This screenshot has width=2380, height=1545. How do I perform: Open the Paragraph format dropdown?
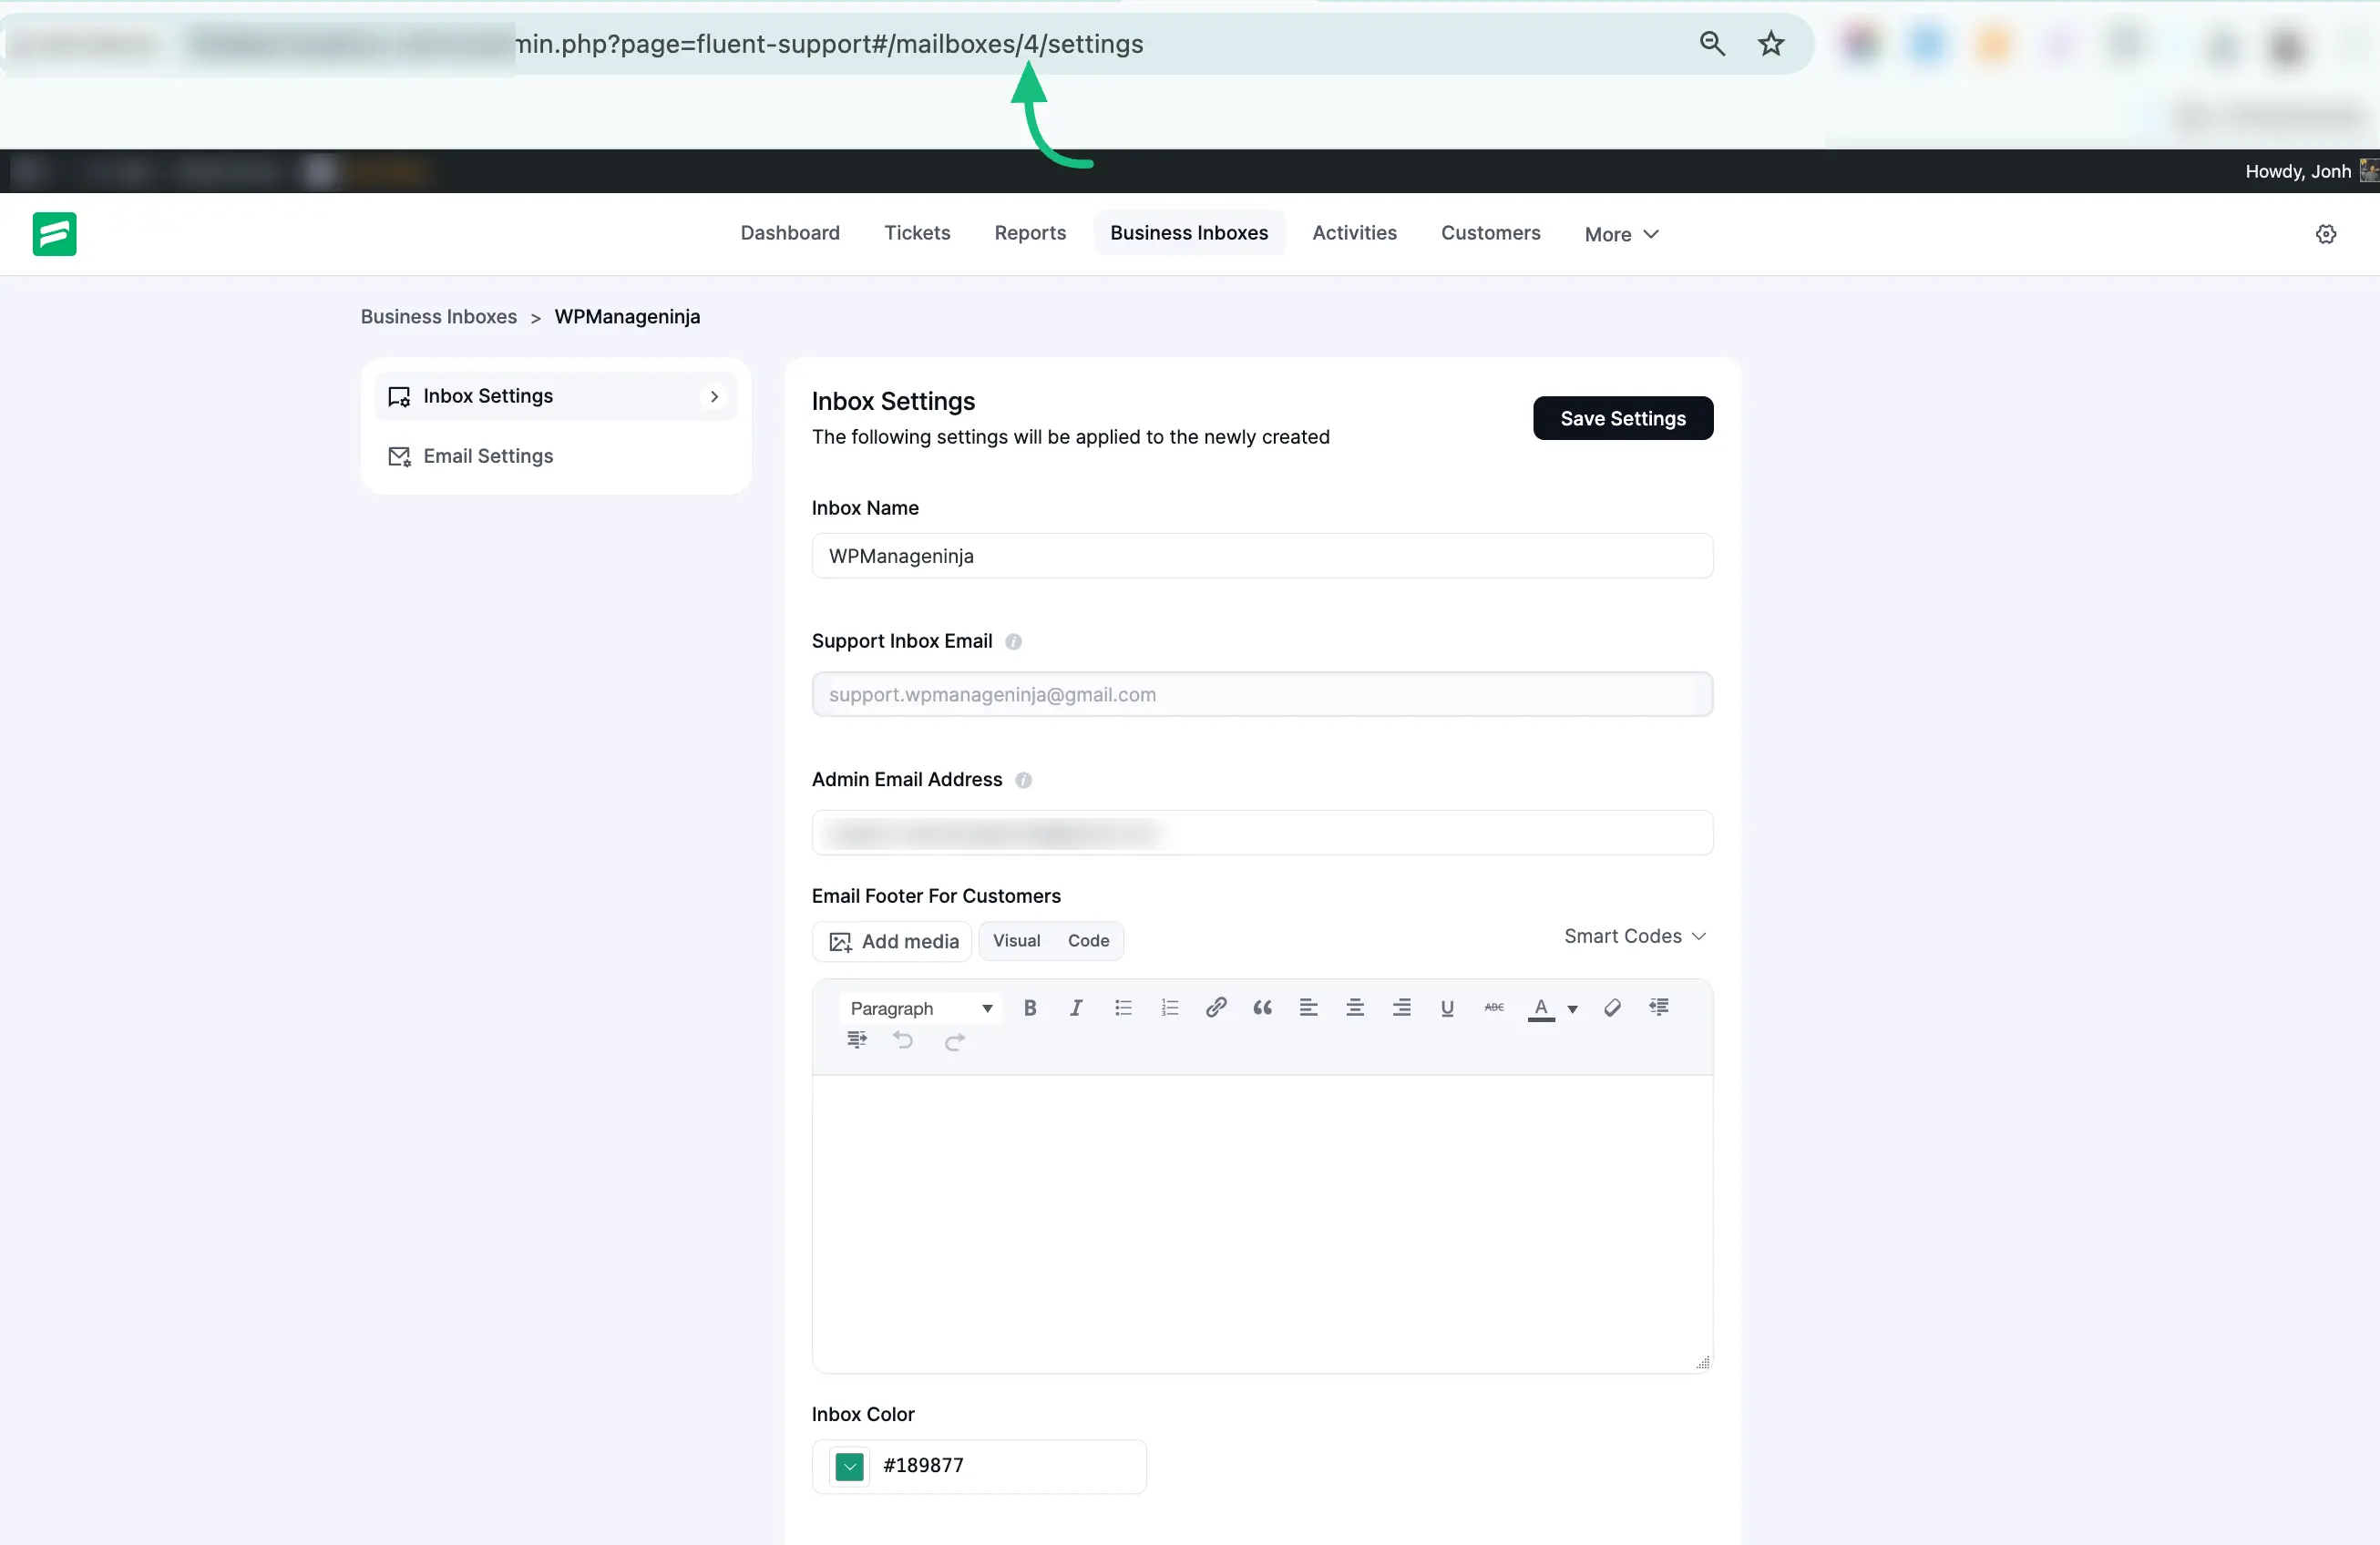(920, 1008)
